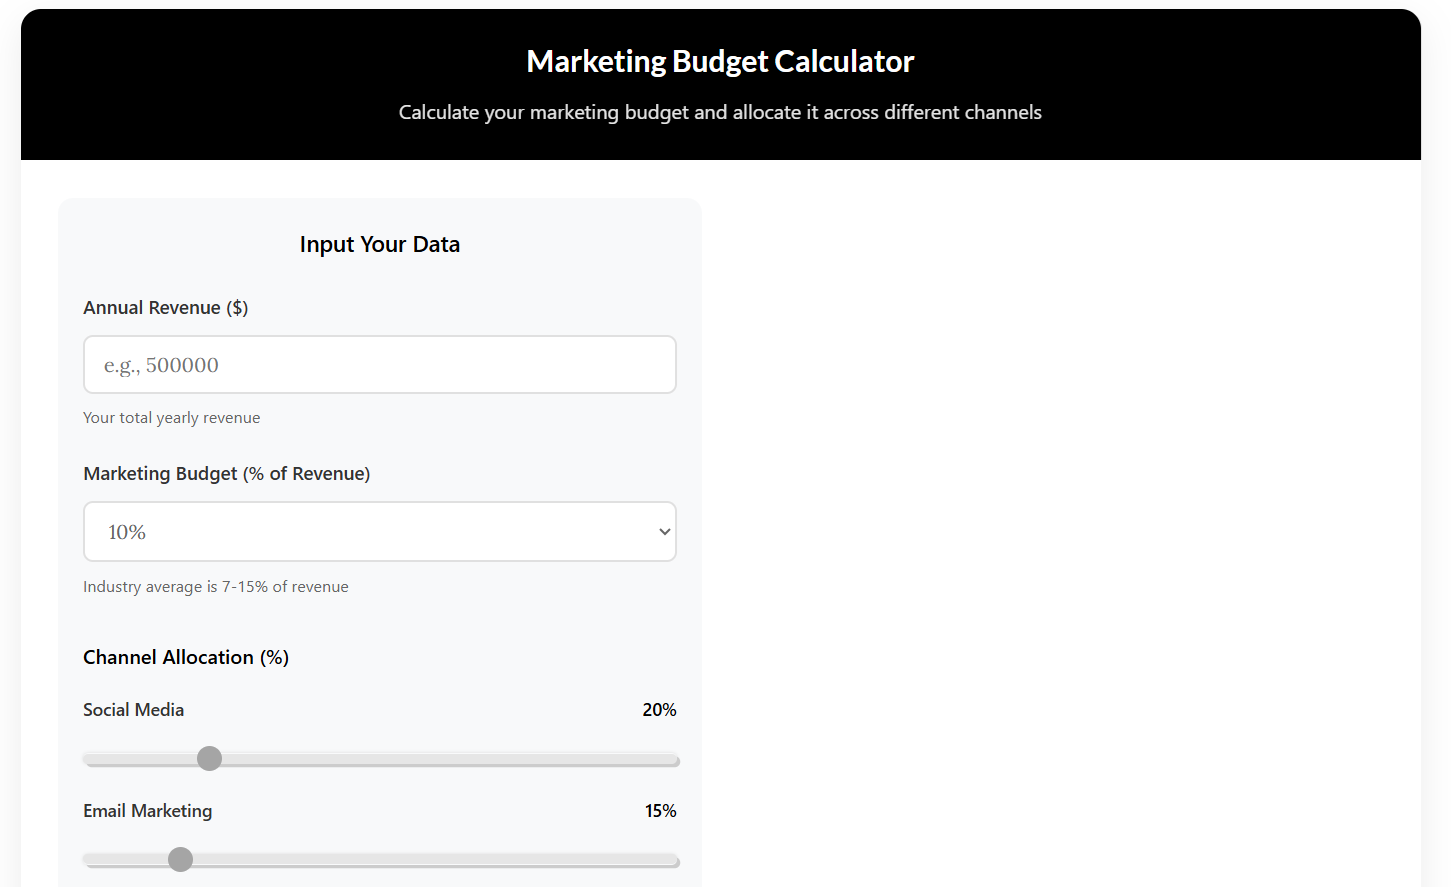Click the Channel Allocation (%) heading
This screenshot has height=887, width=1451.
pyautogui.click(x=186, y=658)
